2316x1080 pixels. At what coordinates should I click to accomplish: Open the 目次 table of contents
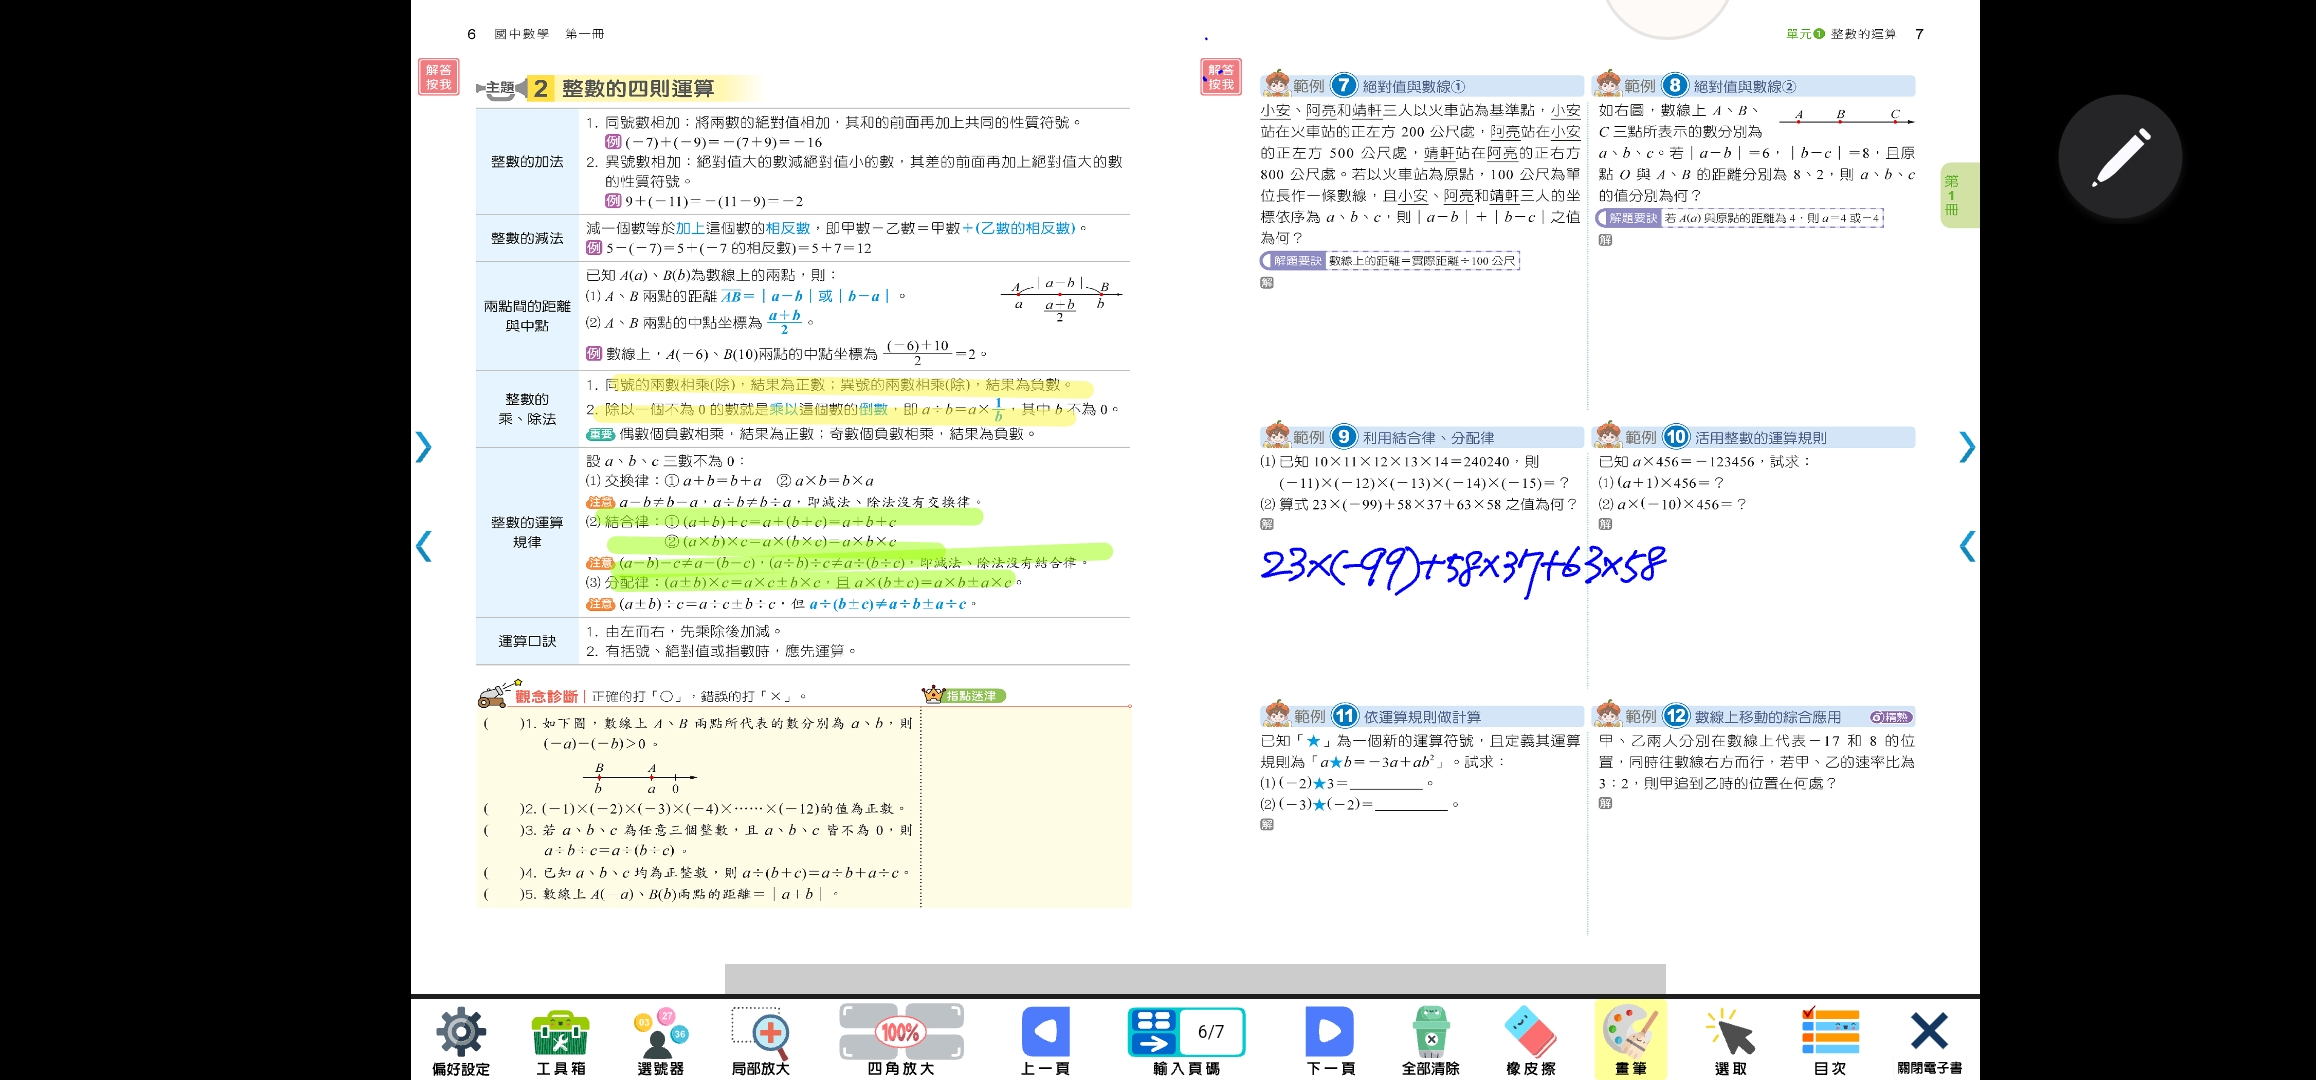tap(1830, 1041)
